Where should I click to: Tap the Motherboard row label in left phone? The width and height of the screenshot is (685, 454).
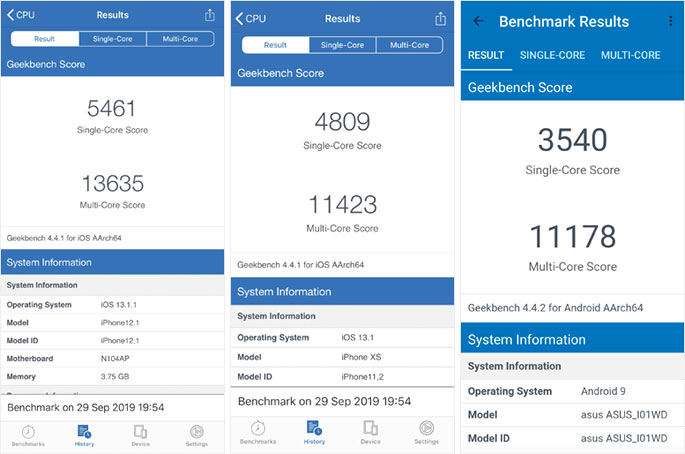(30, 359)
